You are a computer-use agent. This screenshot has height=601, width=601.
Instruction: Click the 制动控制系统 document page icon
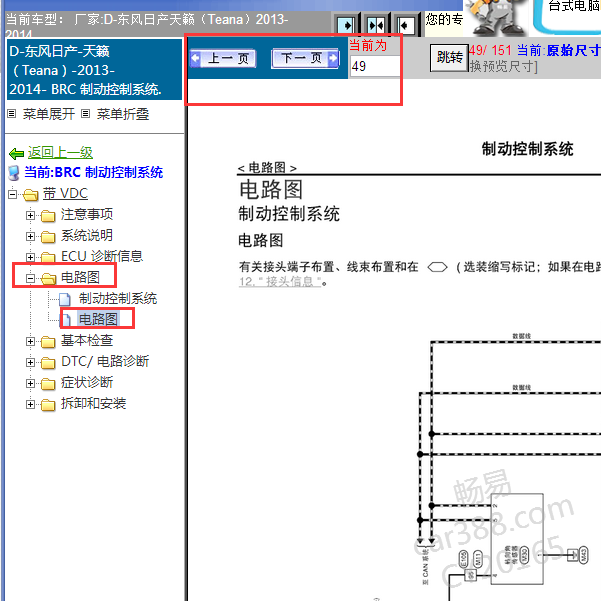[x=65, y=299]
